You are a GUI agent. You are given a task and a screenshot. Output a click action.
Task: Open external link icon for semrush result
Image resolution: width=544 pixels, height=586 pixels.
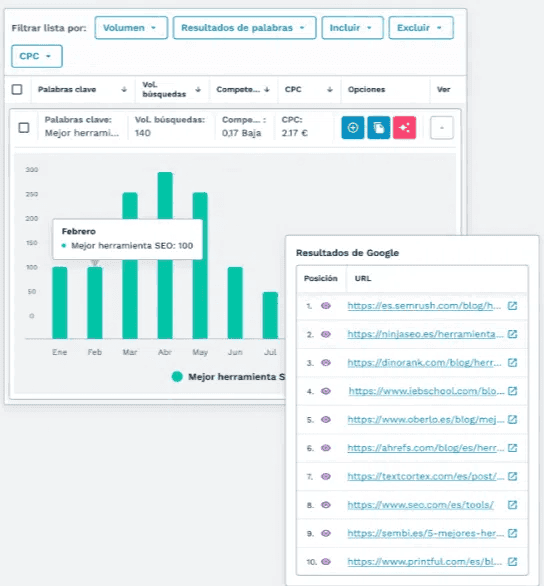tap(512, 306)
